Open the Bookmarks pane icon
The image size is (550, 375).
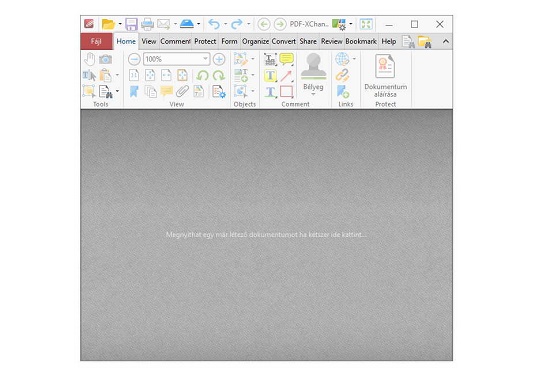134,92
